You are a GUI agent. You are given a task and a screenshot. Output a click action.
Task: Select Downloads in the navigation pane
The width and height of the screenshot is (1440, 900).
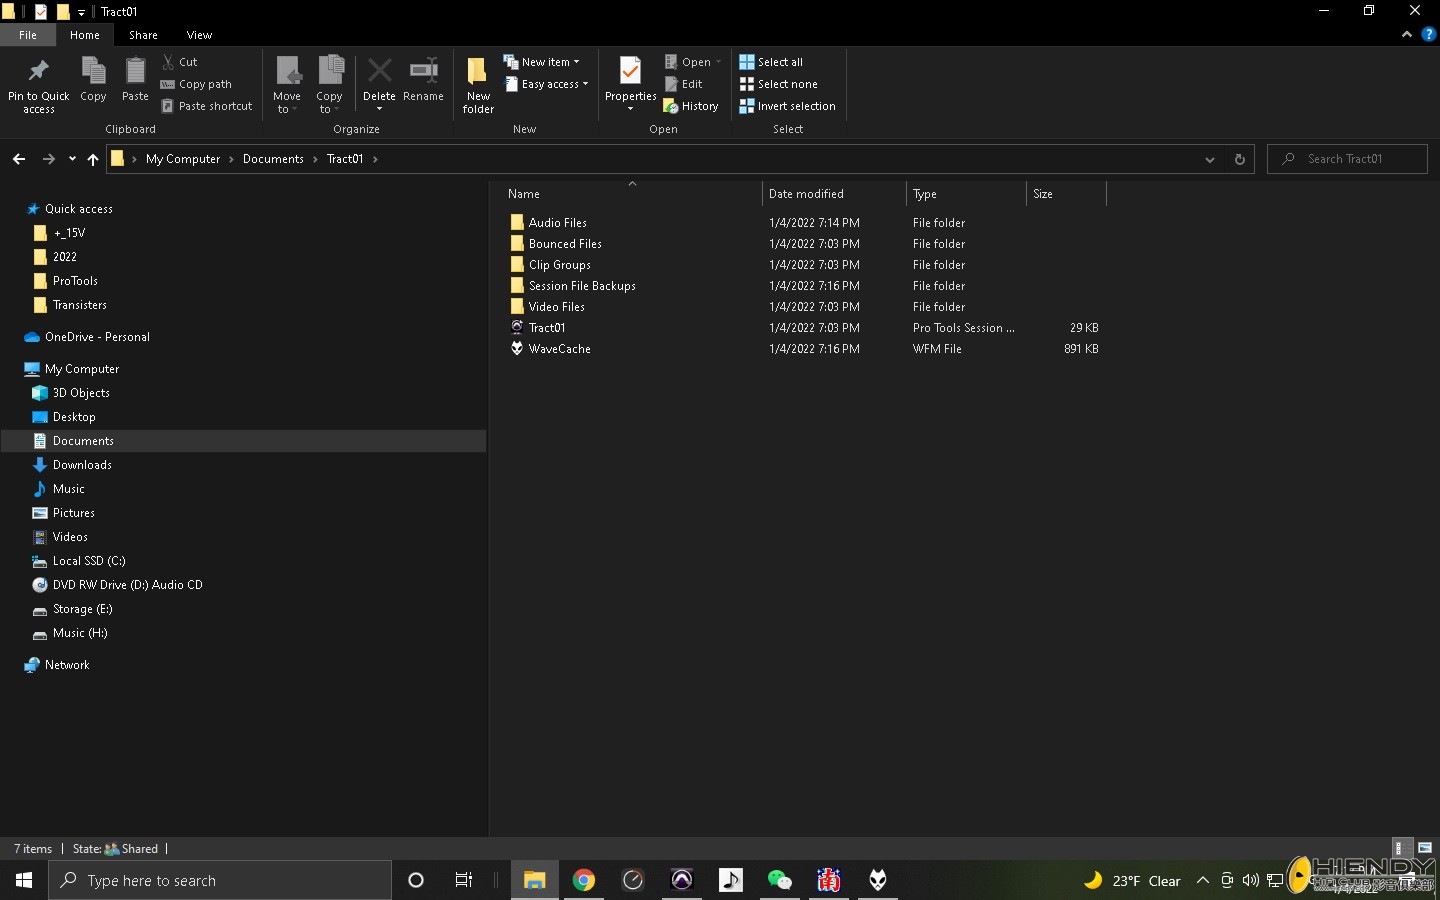(x=82, y=465)
